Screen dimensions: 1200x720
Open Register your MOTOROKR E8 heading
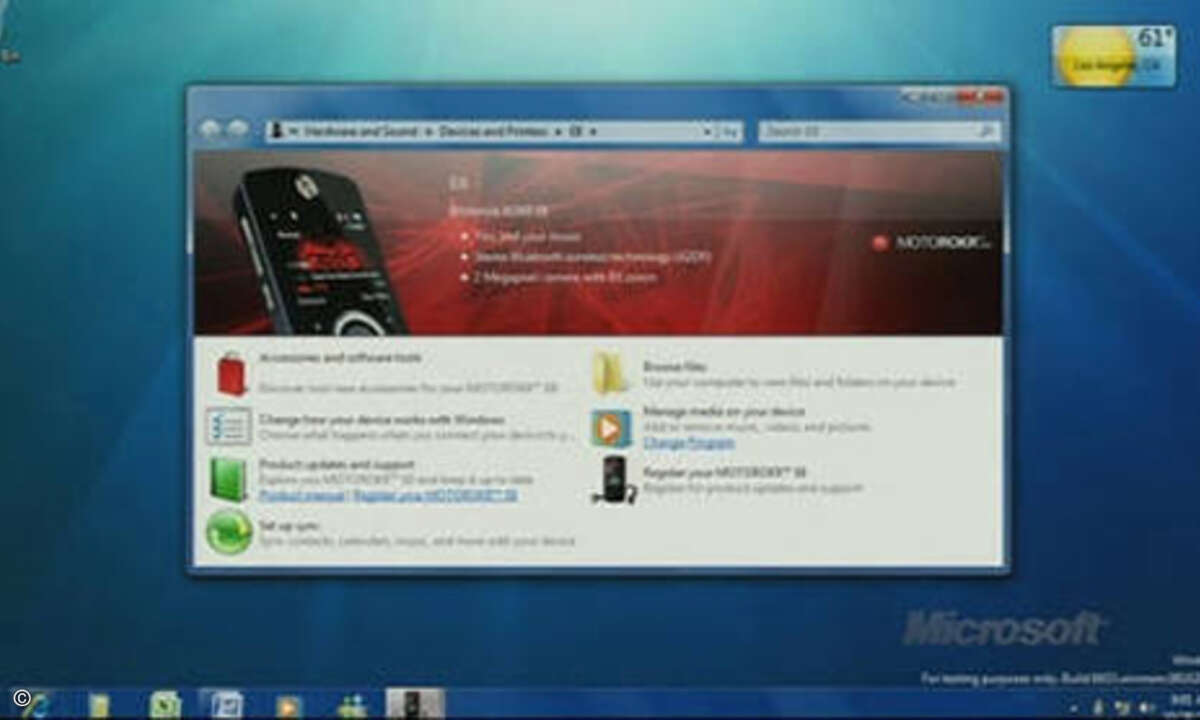pos(725,472)
